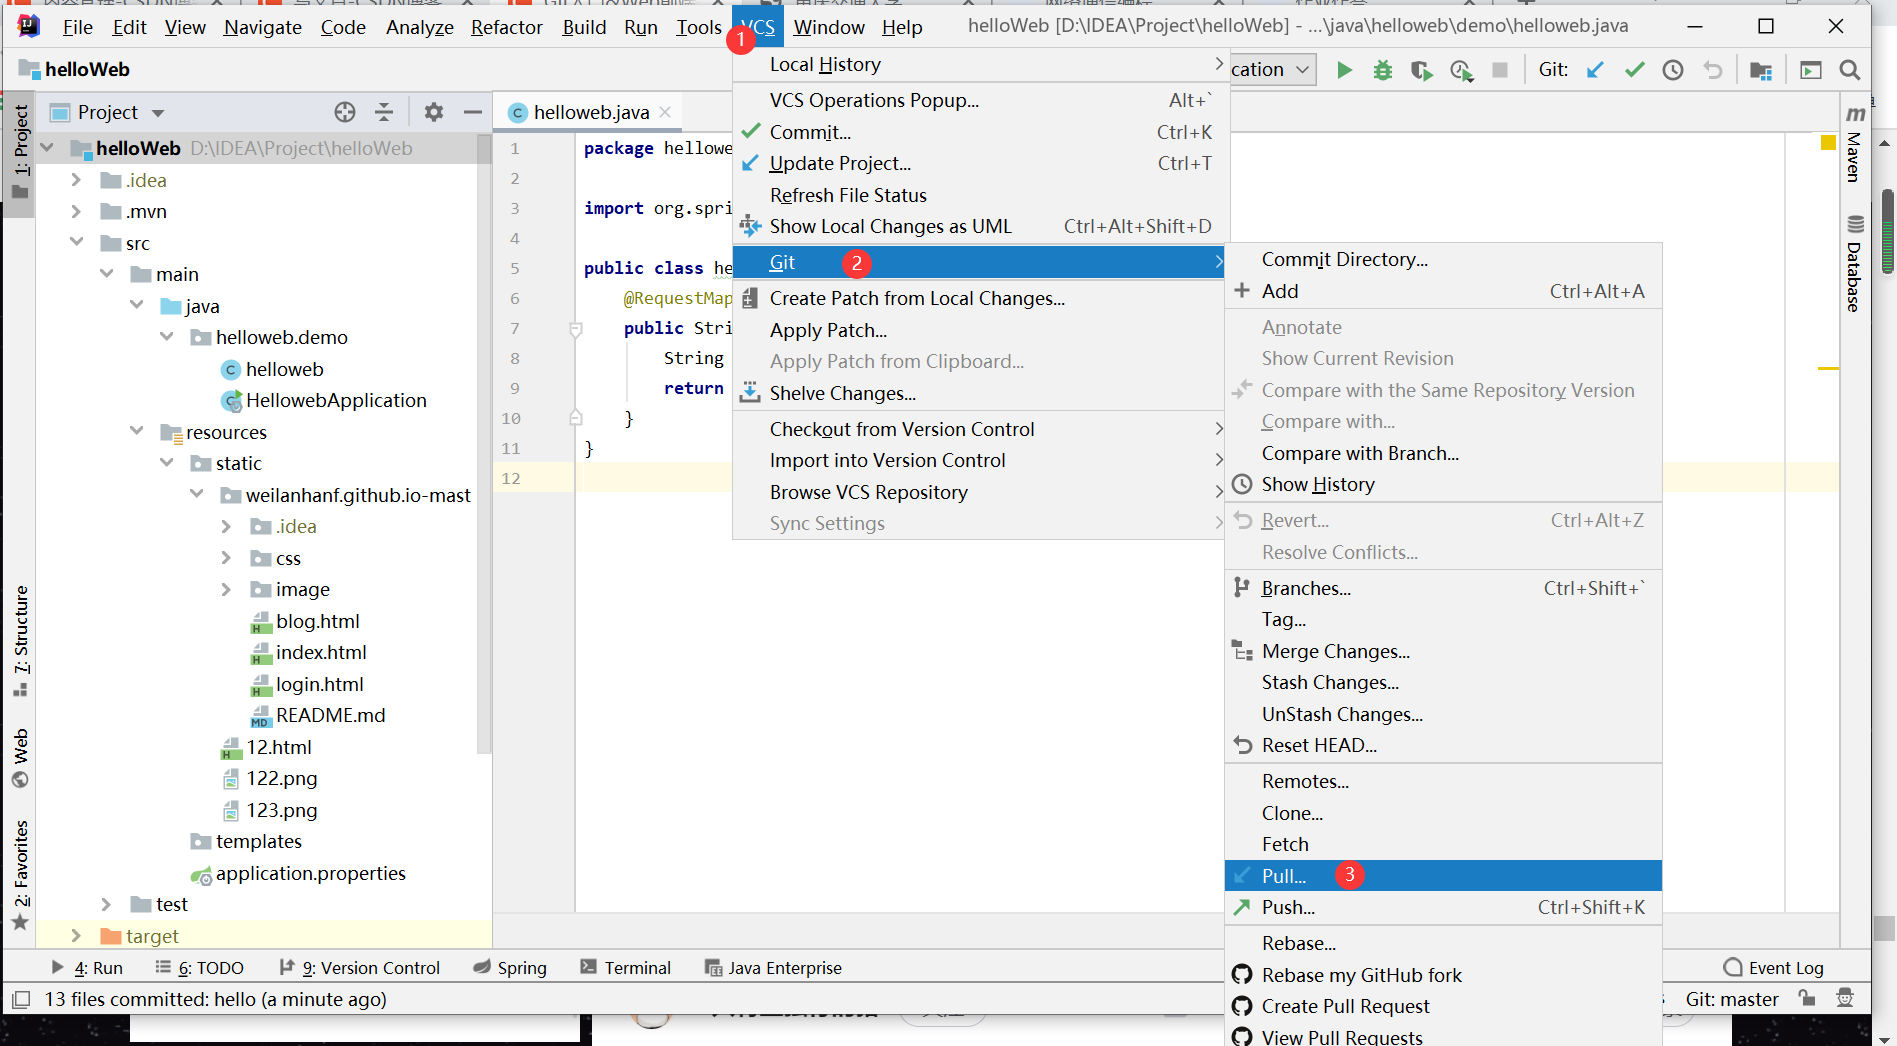Image resolution: width=1897 pixels, height=1046 pixels.
Task: Select Pull... in the Git submenu
Action: (1442, 875)
